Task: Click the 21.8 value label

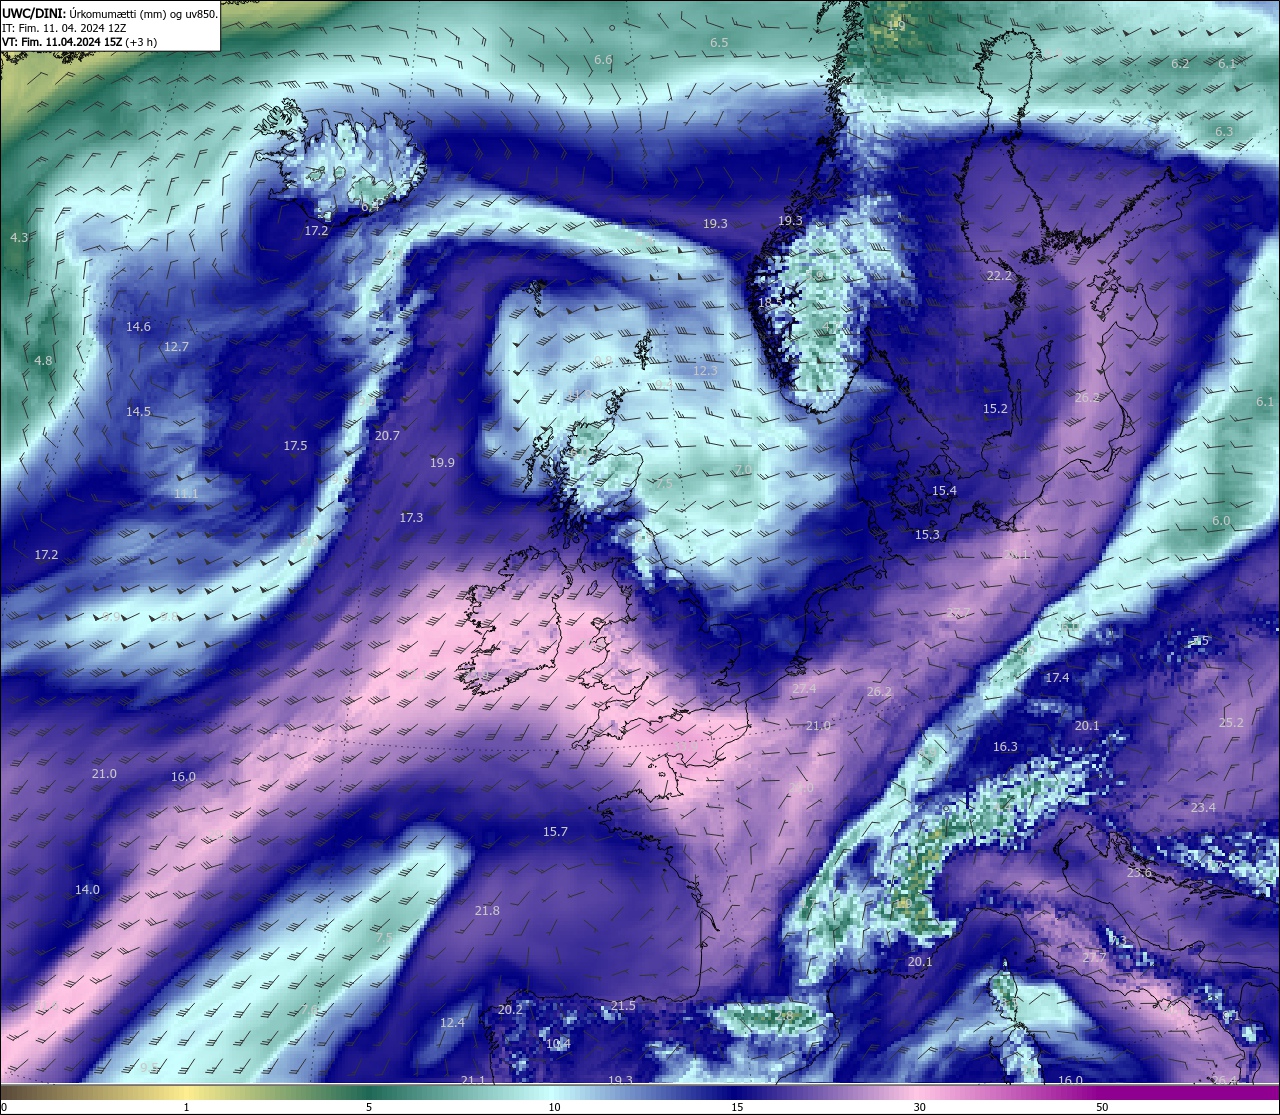Action: [487, 910]
